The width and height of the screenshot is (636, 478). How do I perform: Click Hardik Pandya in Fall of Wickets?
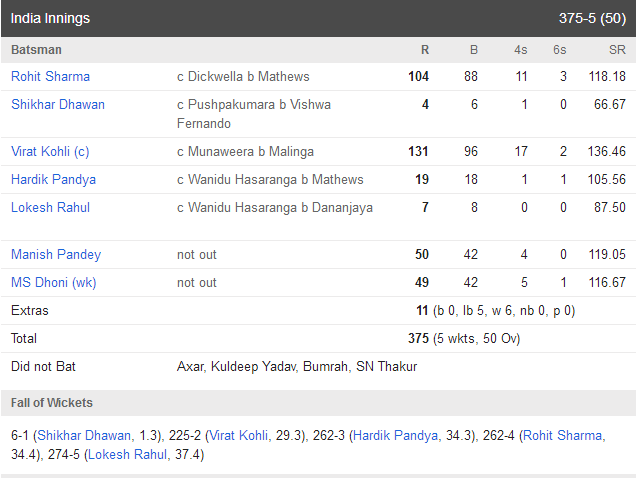[x=395, y=435]
